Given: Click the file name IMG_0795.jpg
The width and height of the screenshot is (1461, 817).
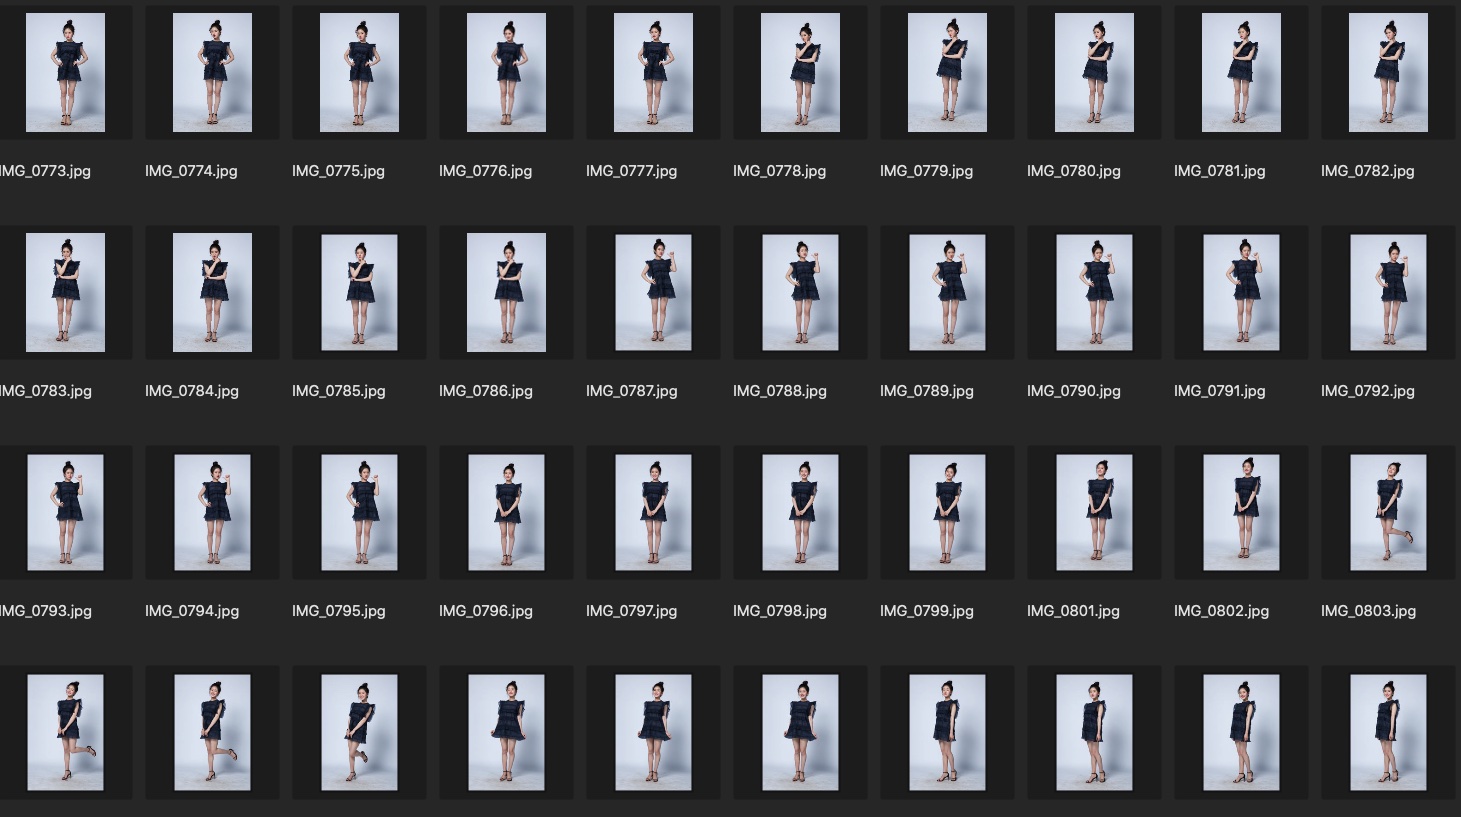Looking at the screenshot, I should [x=338, y=611].
